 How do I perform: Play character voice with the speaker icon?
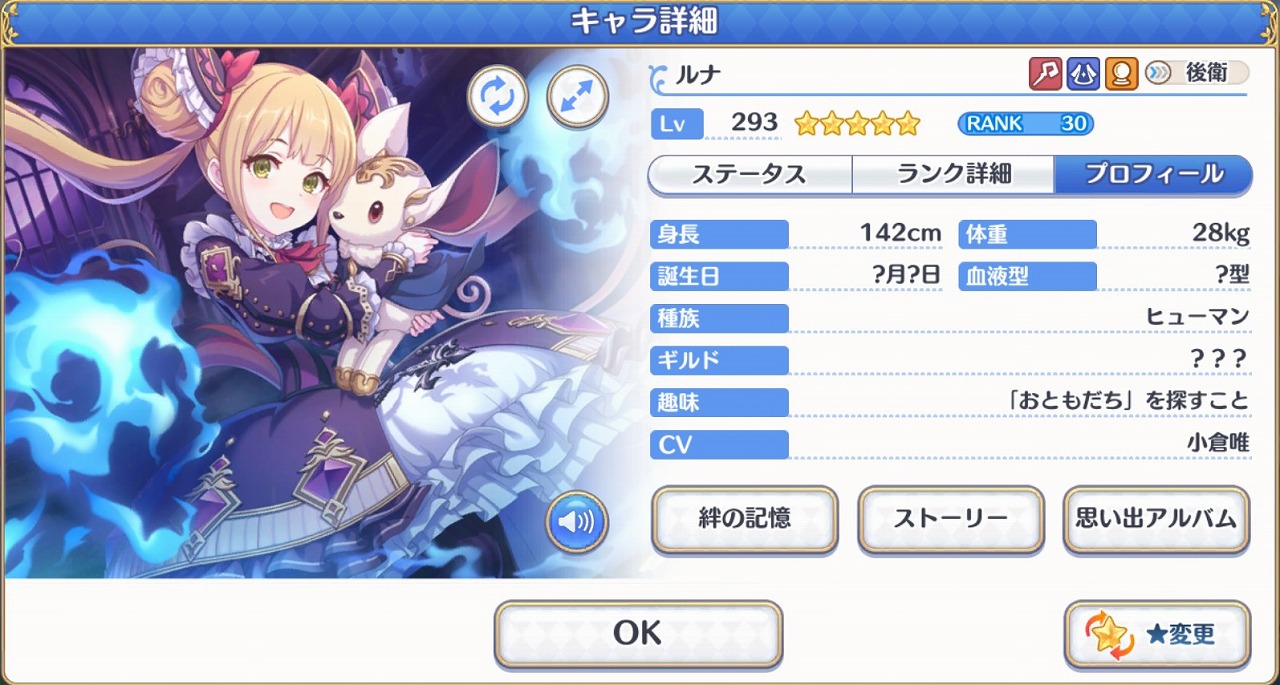click(576, 521)
